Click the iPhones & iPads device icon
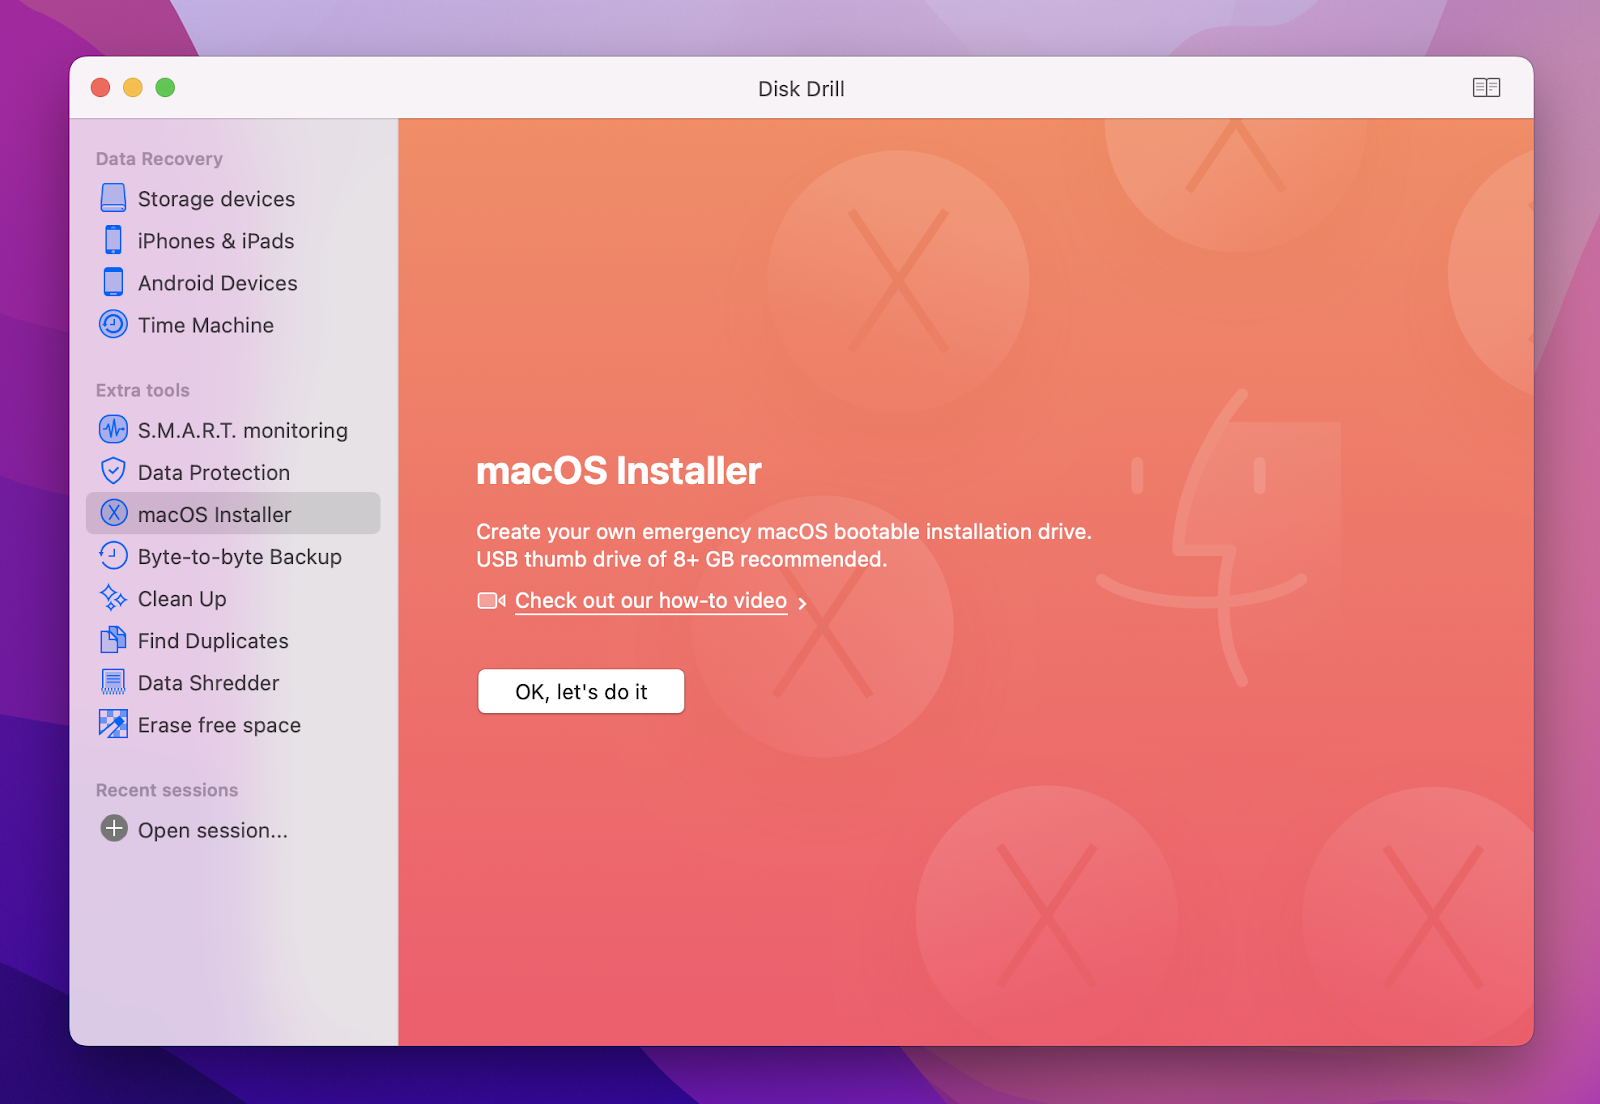The height and width of the screenshot is (1104, 1600). (x=113, y=240)
